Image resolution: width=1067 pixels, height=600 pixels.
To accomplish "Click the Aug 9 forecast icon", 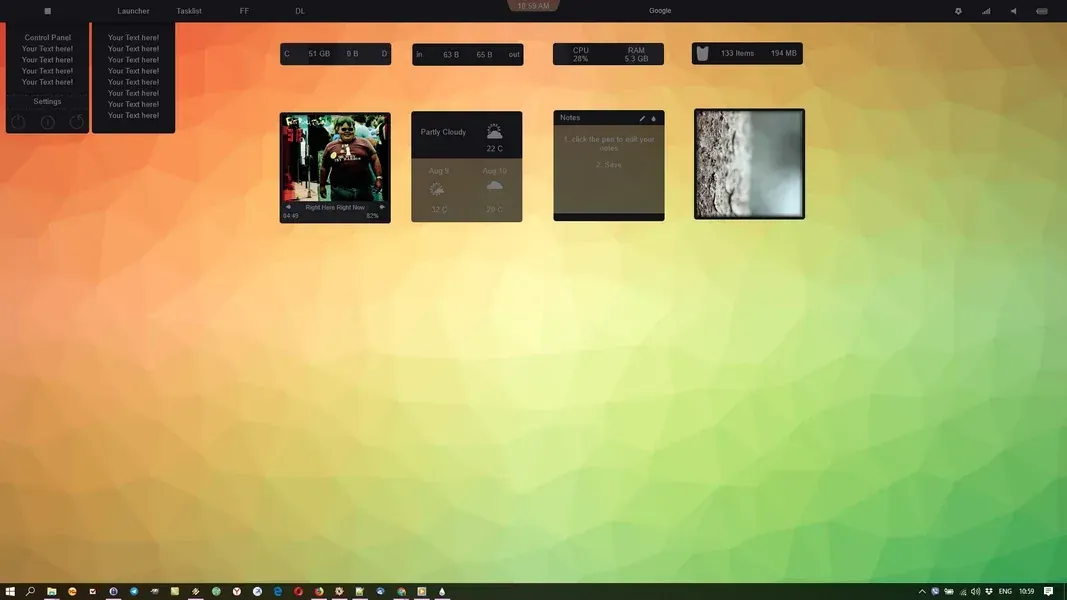I will tap(437, 189).
